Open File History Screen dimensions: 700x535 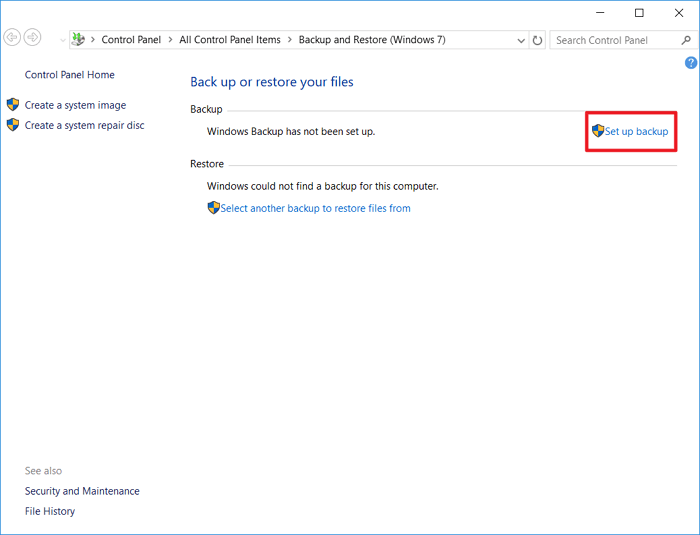pyautogui.click(x=50, y=511)
